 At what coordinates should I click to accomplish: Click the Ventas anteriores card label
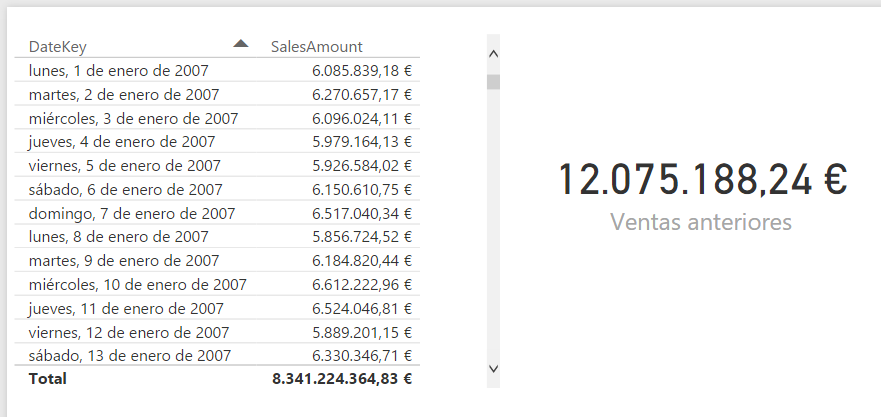pyautogui.click(x=701, y=221)
